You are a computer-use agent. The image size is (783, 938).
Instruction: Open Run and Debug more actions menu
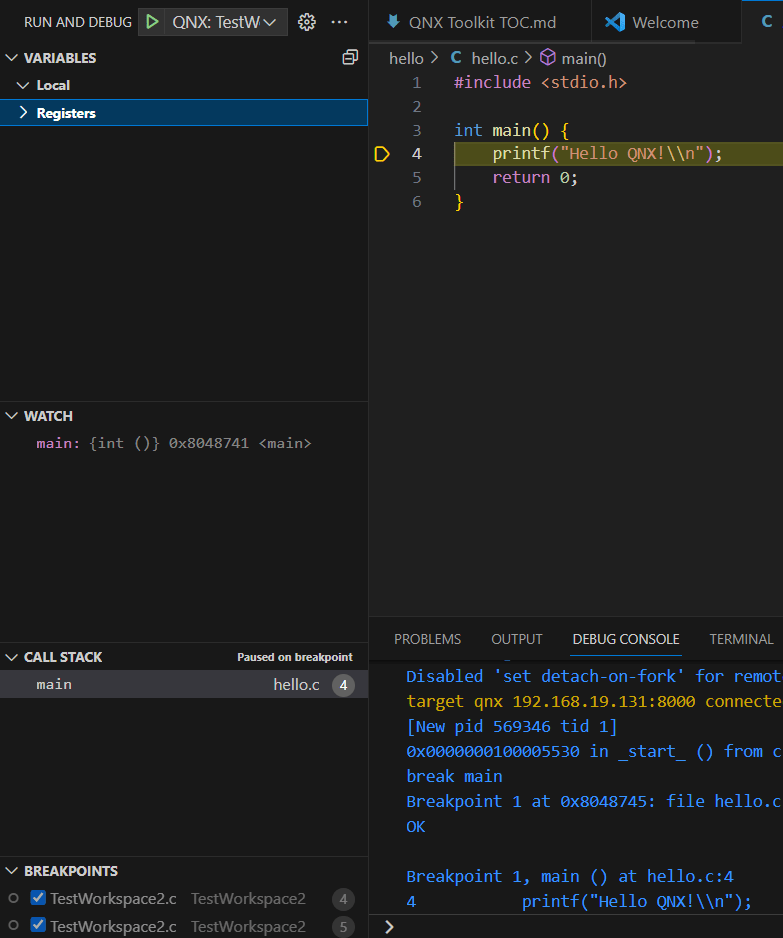[x=339, y=22]
